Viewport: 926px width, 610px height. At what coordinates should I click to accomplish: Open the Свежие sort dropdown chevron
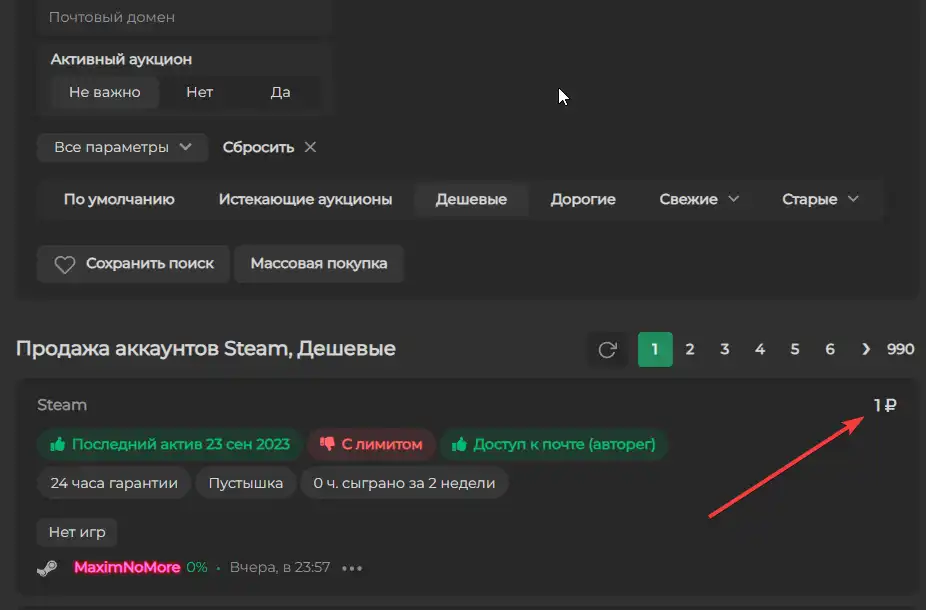[x=733, y=199]
